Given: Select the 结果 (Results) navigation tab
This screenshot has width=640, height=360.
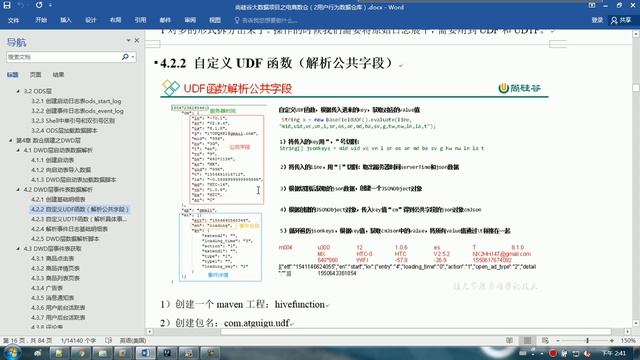Looking at the screenshot, I should (x=58, y=75).
